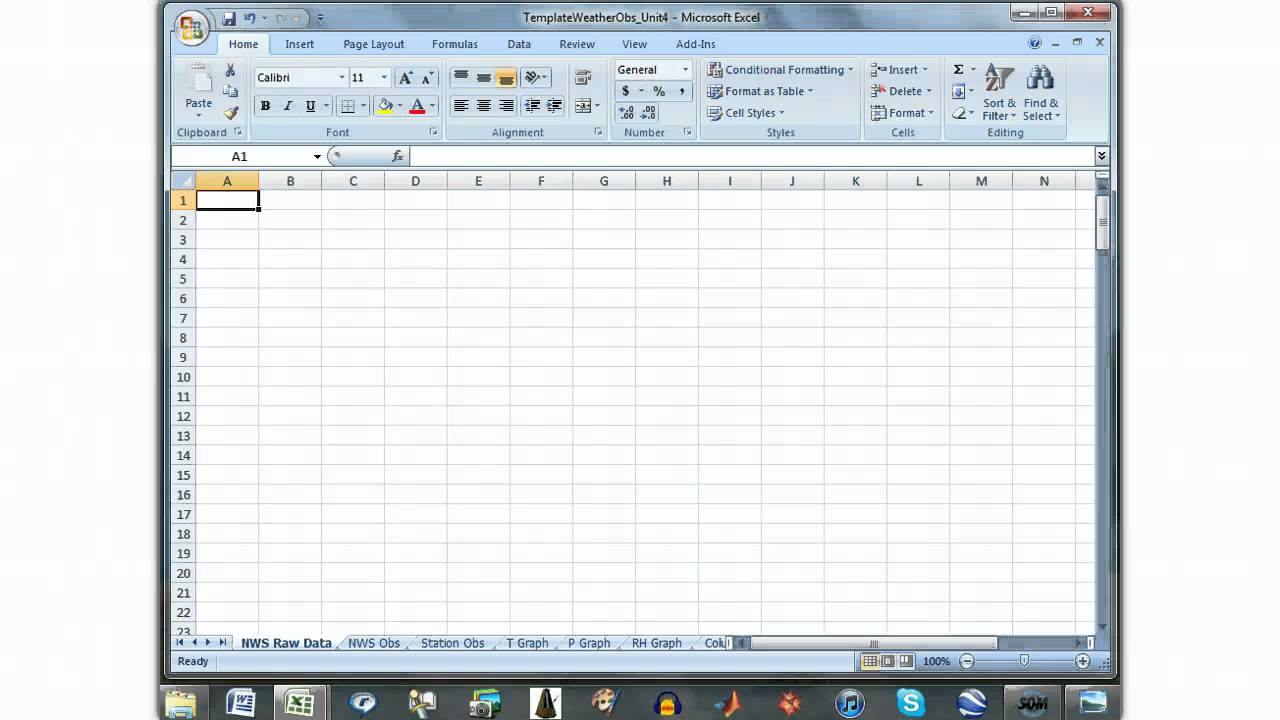This screenshot has height=720, width=1280.
Task: Click the Fill Color paint bucket
Action: click(386, 106)
